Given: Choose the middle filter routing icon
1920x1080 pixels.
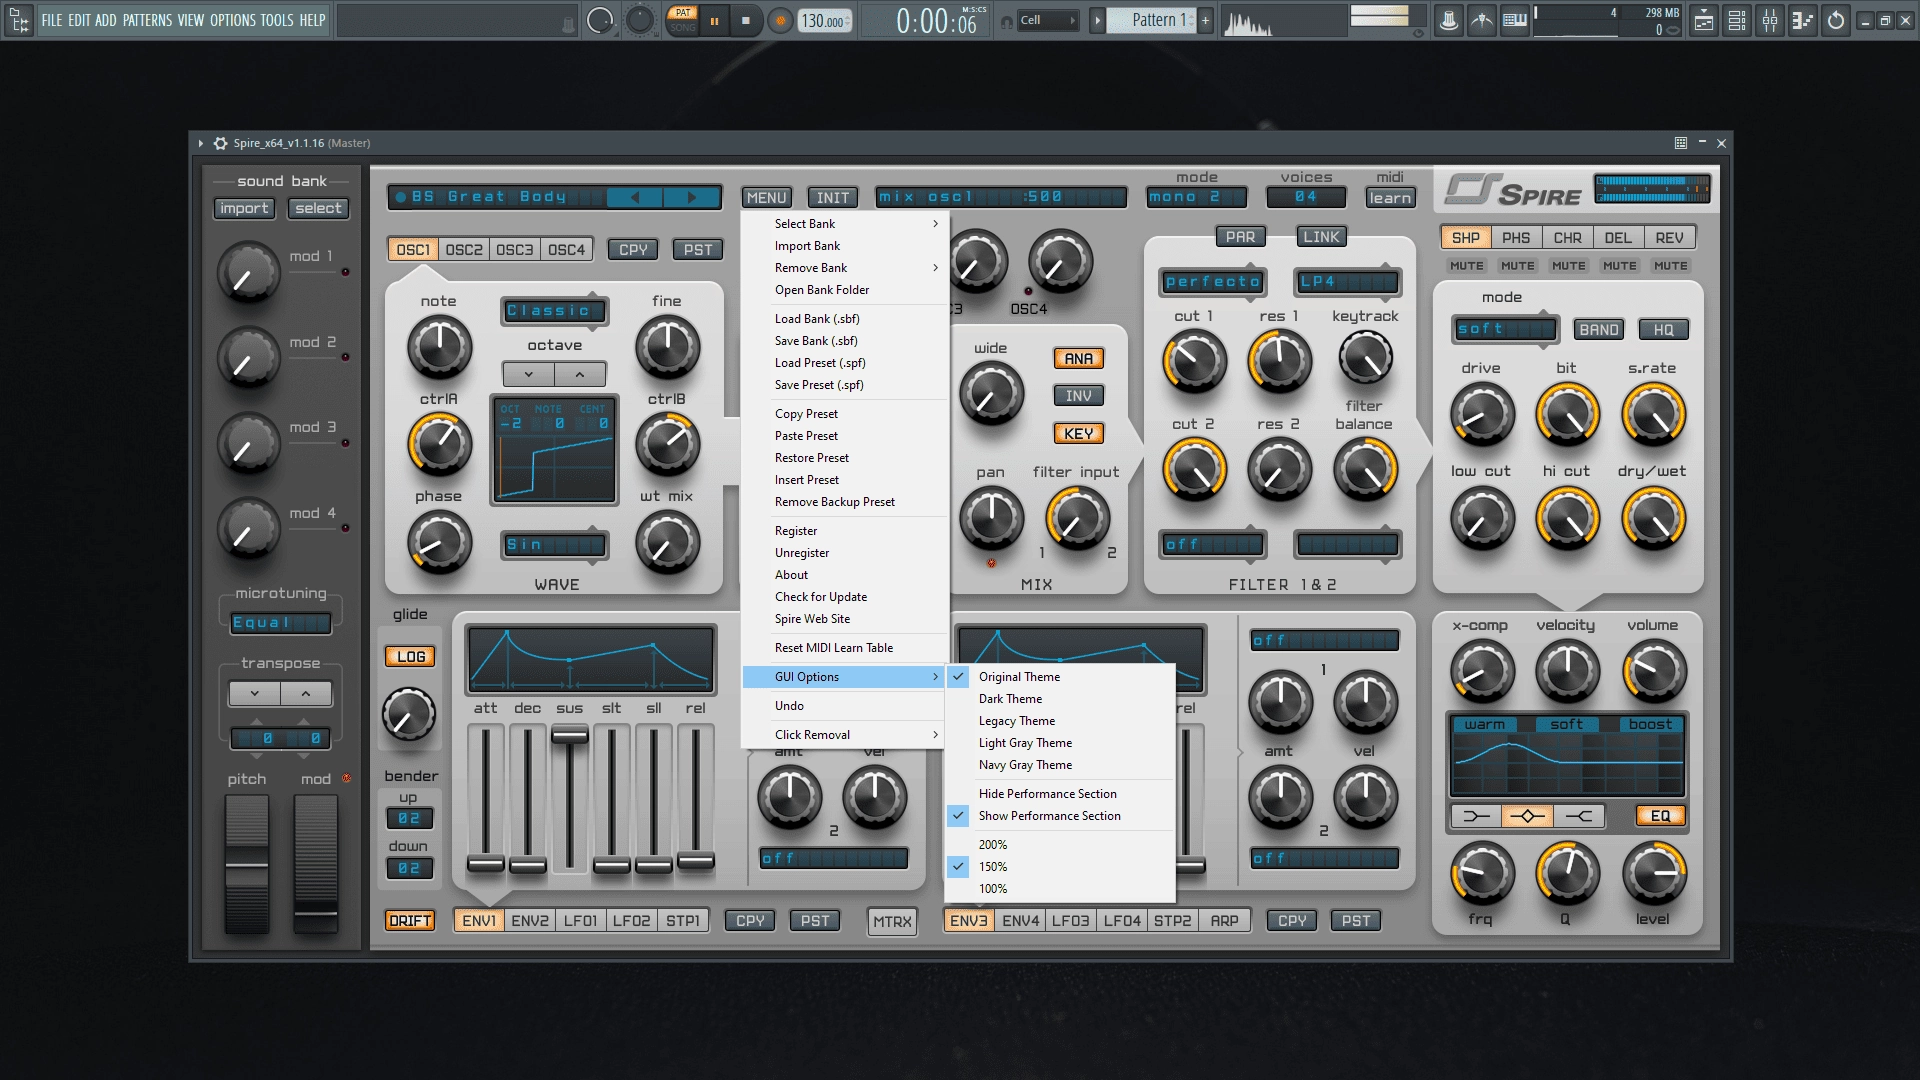Looking at the screenshot, I should (x=1527, y=816).
